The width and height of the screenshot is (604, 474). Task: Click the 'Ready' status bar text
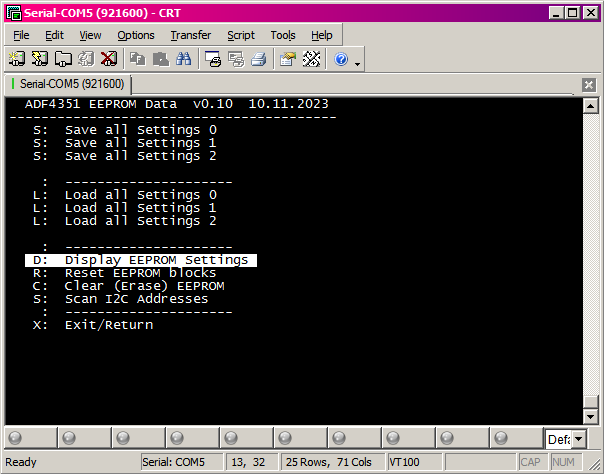pos(21,462)
